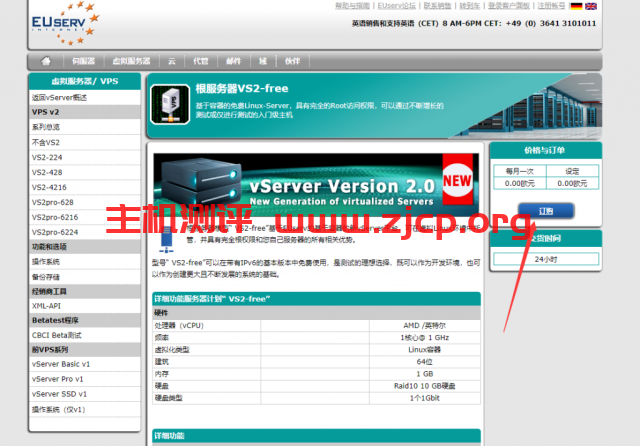640x446 pixels.
Task: Click the home icon in navigation bar
Action: click(x=46, y=61)
